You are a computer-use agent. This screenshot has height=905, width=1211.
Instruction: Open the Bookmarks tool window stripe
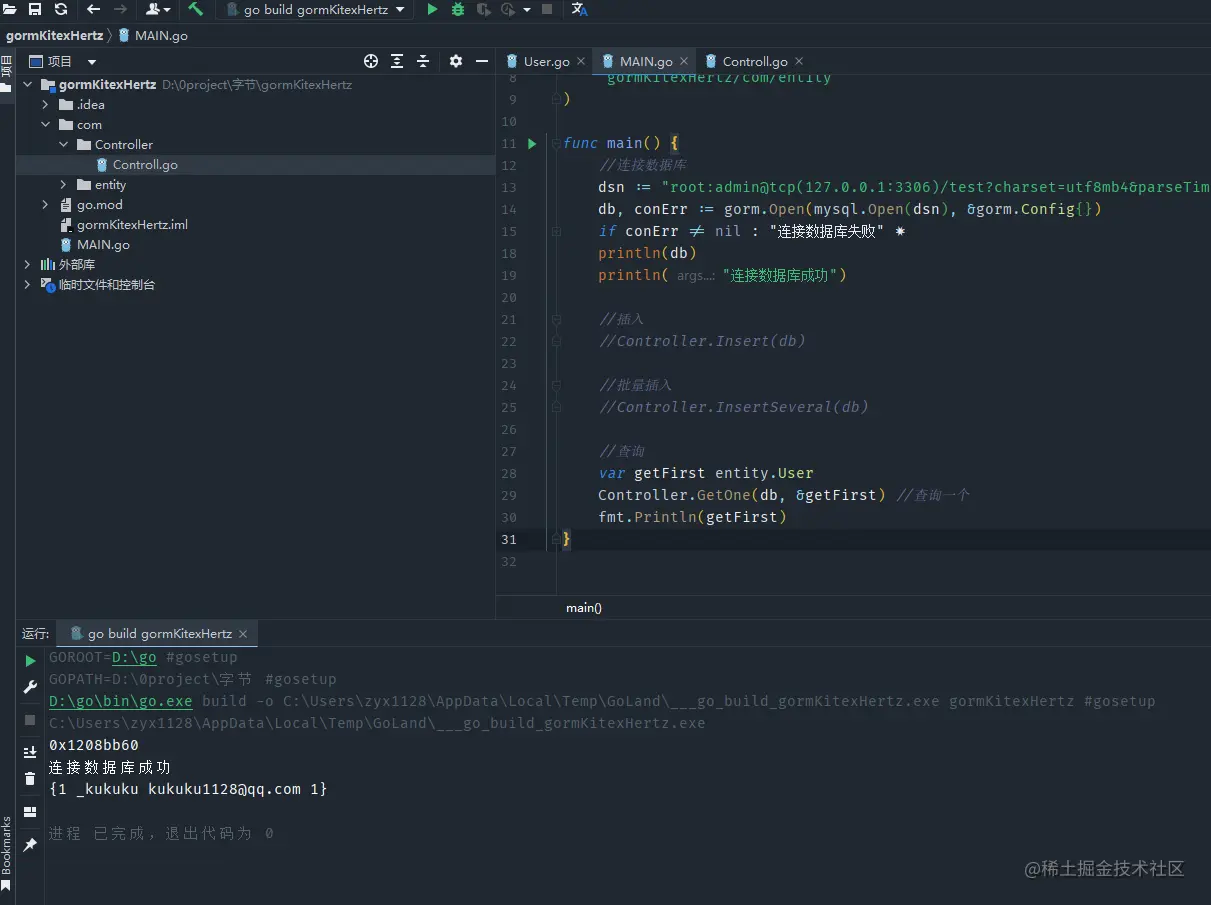6,853
